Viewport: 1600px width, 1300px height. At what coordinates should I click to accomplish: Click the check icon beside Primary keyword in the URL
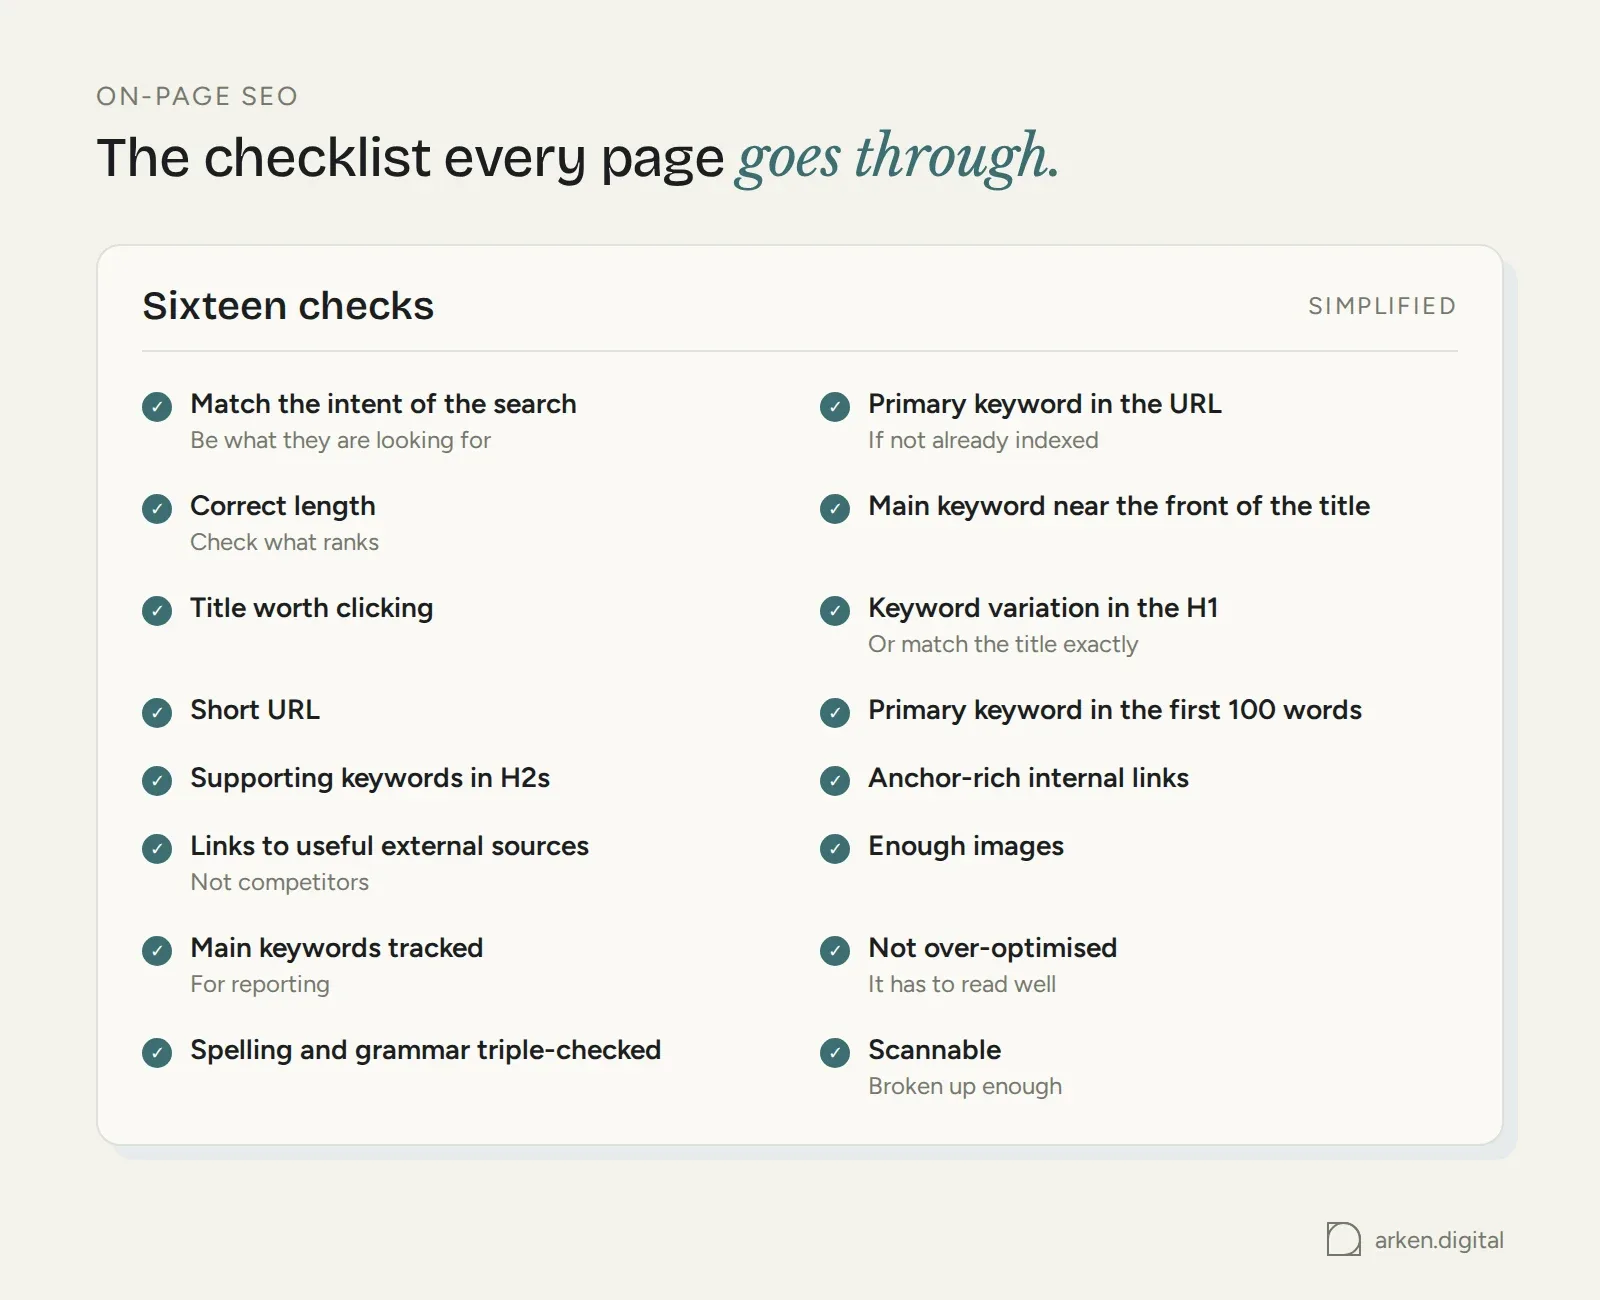[x=835, y=407]
